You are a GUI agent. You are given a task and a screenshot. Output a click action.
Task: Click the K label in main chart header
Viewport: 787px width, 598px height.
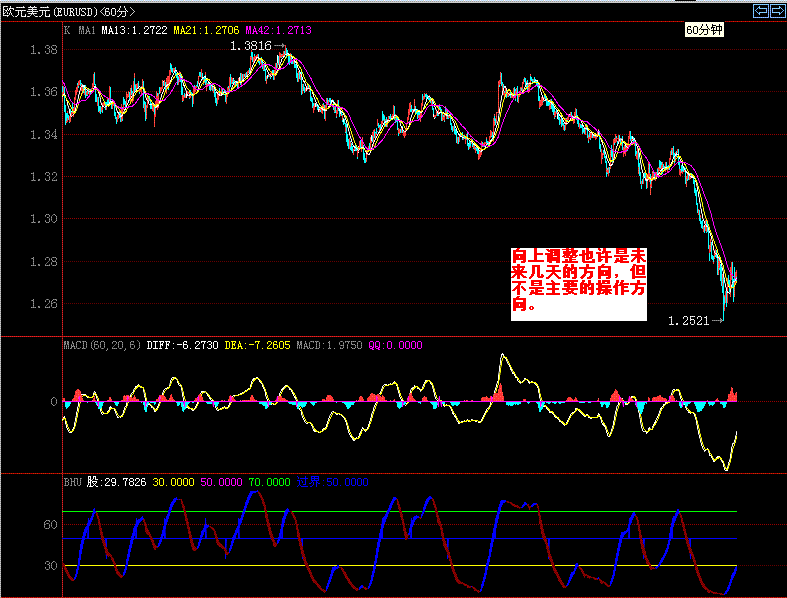tap(67, 31)
